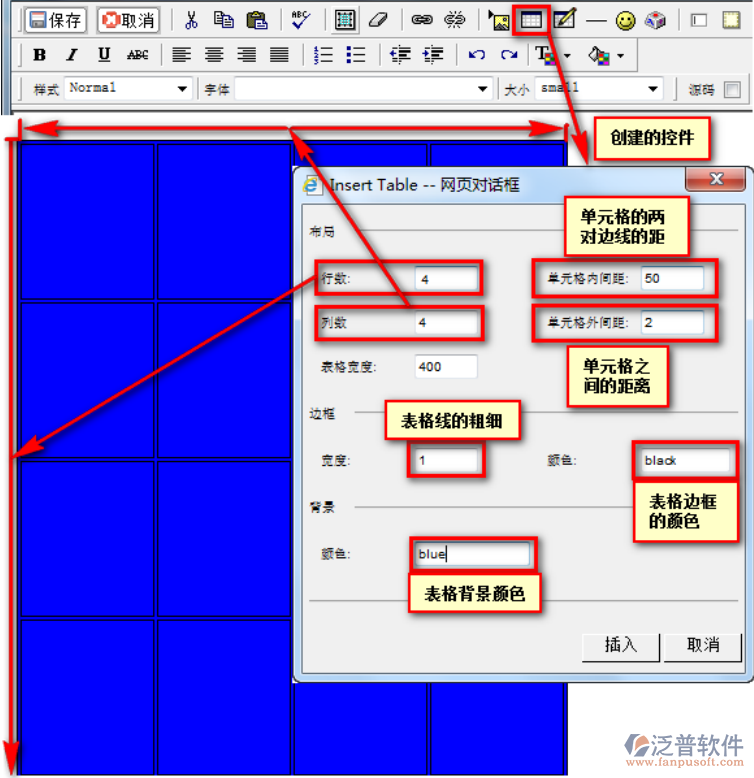Click the paste clipboard icon
This screenshot has width=754, height=778.
click(257, 20)
